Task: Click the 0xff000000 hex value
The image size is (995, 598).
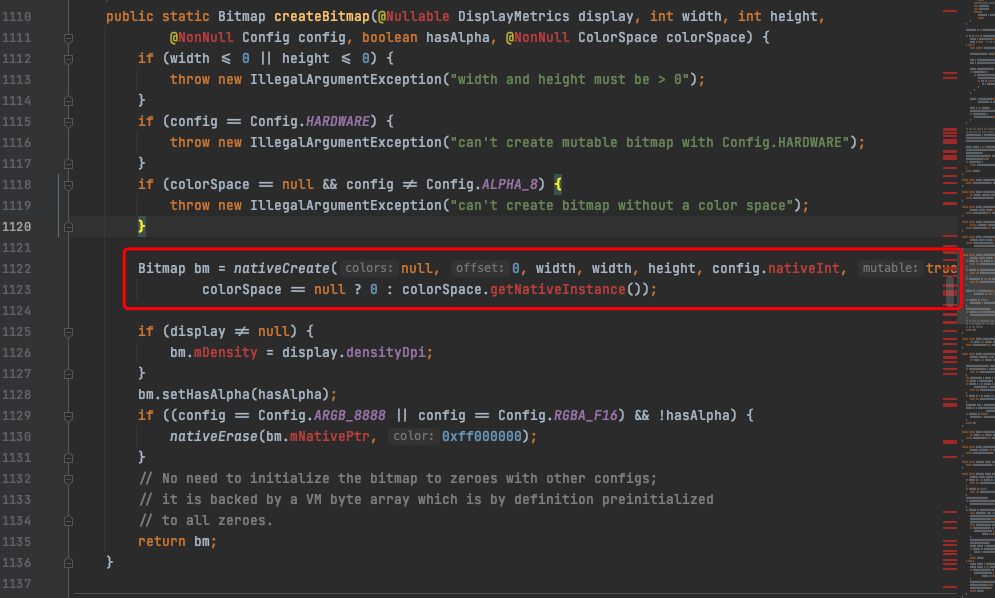Action: coord(482,436)
